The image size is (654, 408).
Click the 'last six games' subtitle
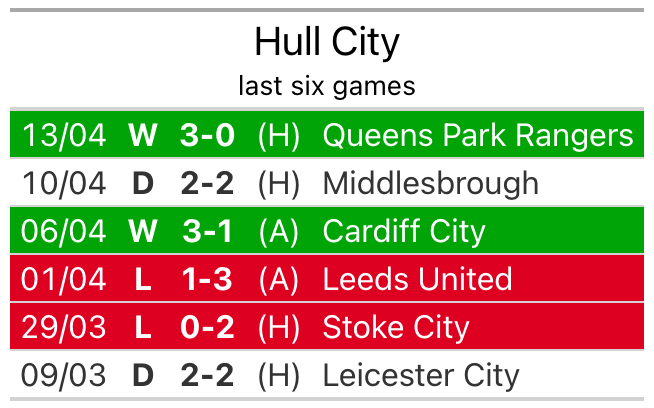(x=327, y=86)
